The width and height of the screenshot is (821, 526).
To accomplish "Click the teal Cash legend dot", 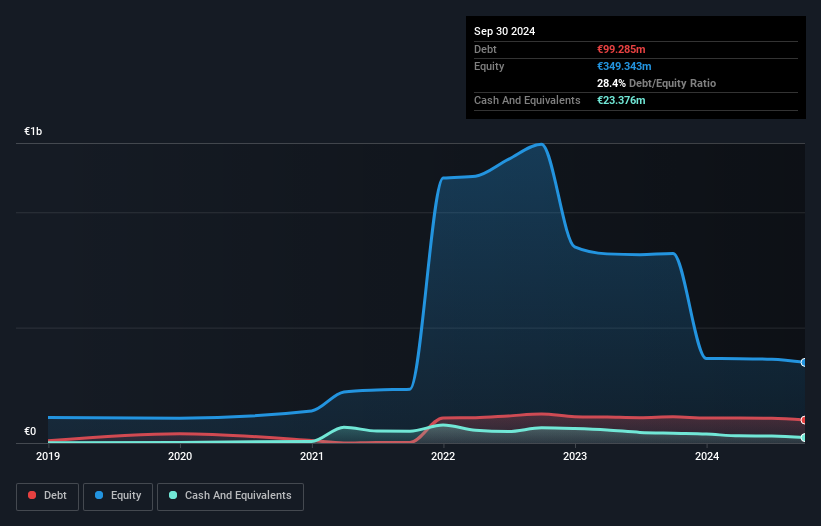I will (x=173, y=495).
